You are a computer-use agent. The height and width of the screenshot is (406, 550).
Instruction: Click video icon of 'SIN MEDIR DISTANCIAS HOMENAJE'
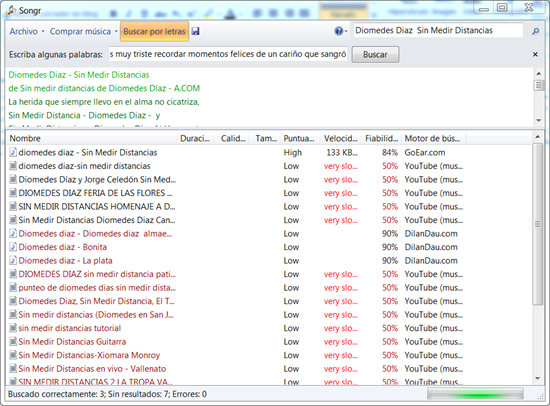pyautogui.click(x=13, y=206)
